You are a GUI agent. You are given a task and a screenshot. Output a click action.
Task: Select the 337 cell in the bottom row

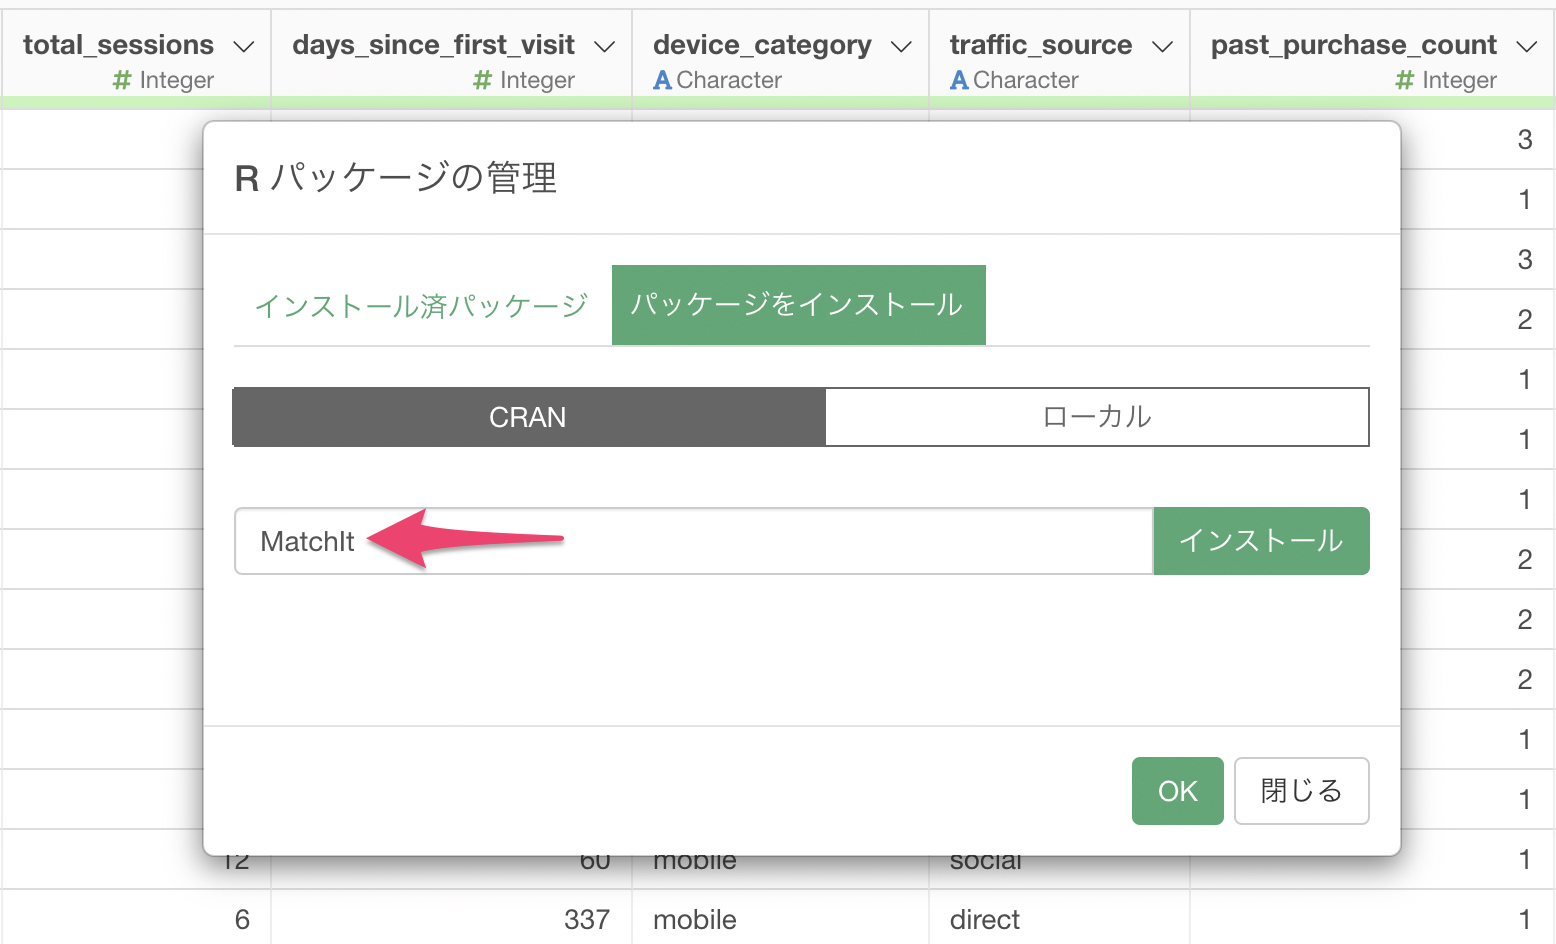[586, 919]
